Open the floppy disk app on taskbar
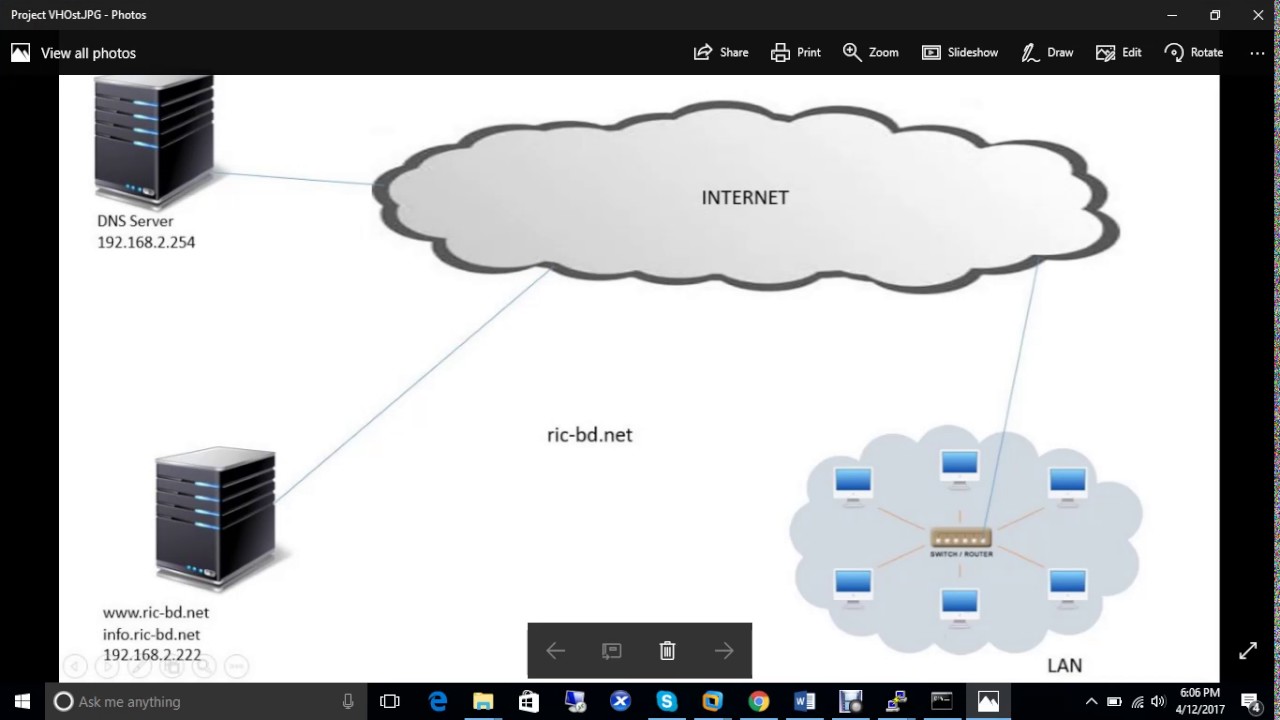 click(x=850, y=701)
